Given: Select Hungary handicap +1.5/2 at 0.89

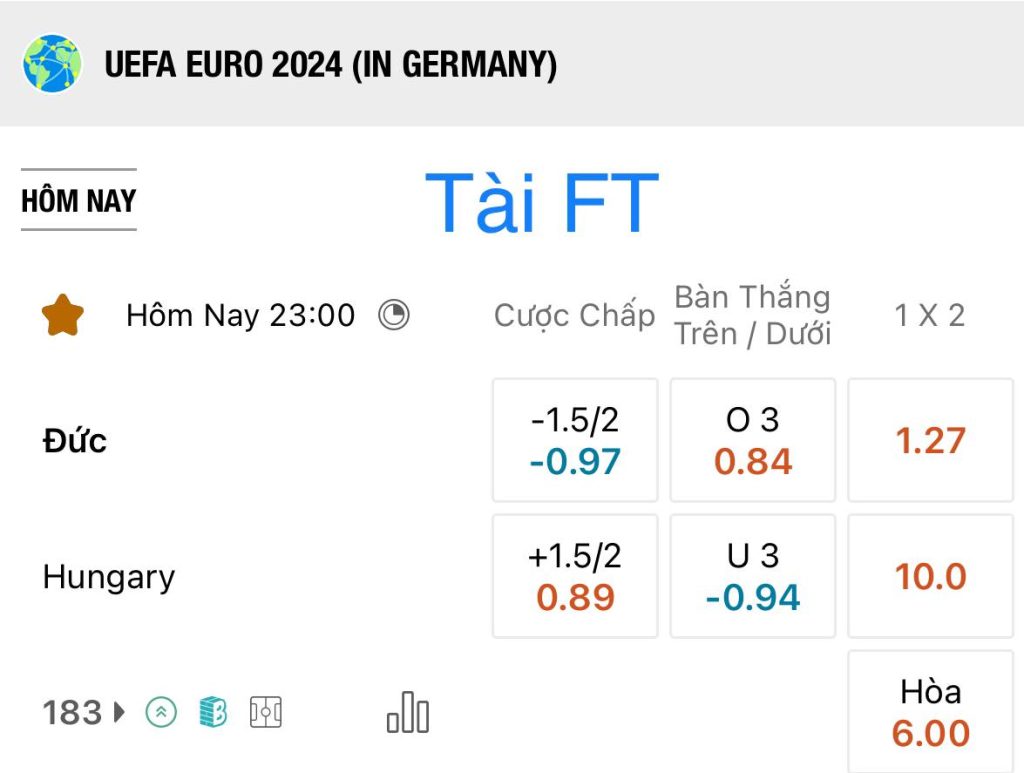Looking at the screenshot, I should click(x=575, y=576).
